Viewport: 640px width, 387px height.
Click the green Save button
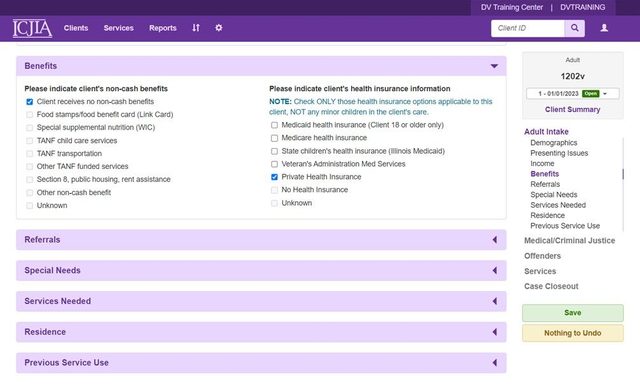[573, 313]
